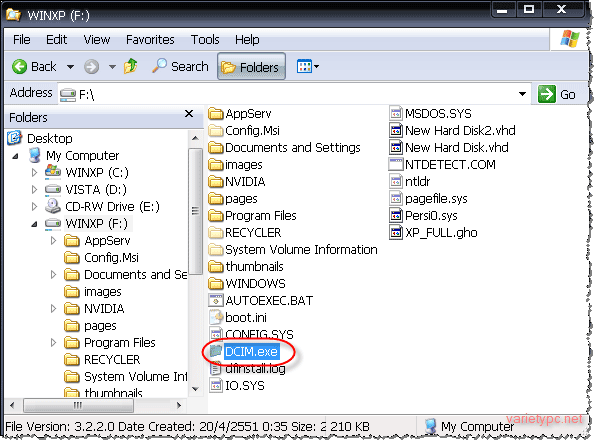Open Search with magnifier icon
This screenshot has height=440, width=594.
pos(180,67)
